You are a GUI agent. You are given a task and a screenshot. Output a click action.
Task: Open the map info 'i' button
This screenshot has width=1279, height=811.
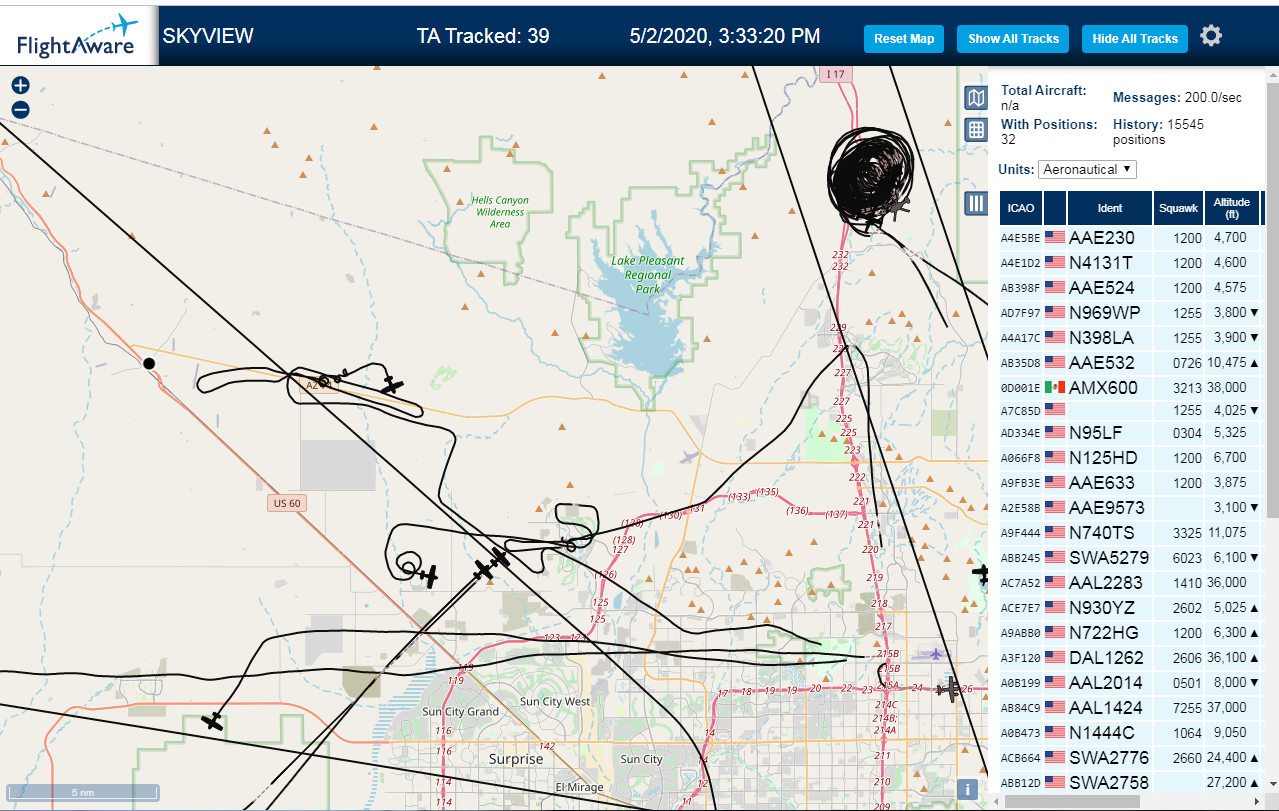click(x=967, y=789)
